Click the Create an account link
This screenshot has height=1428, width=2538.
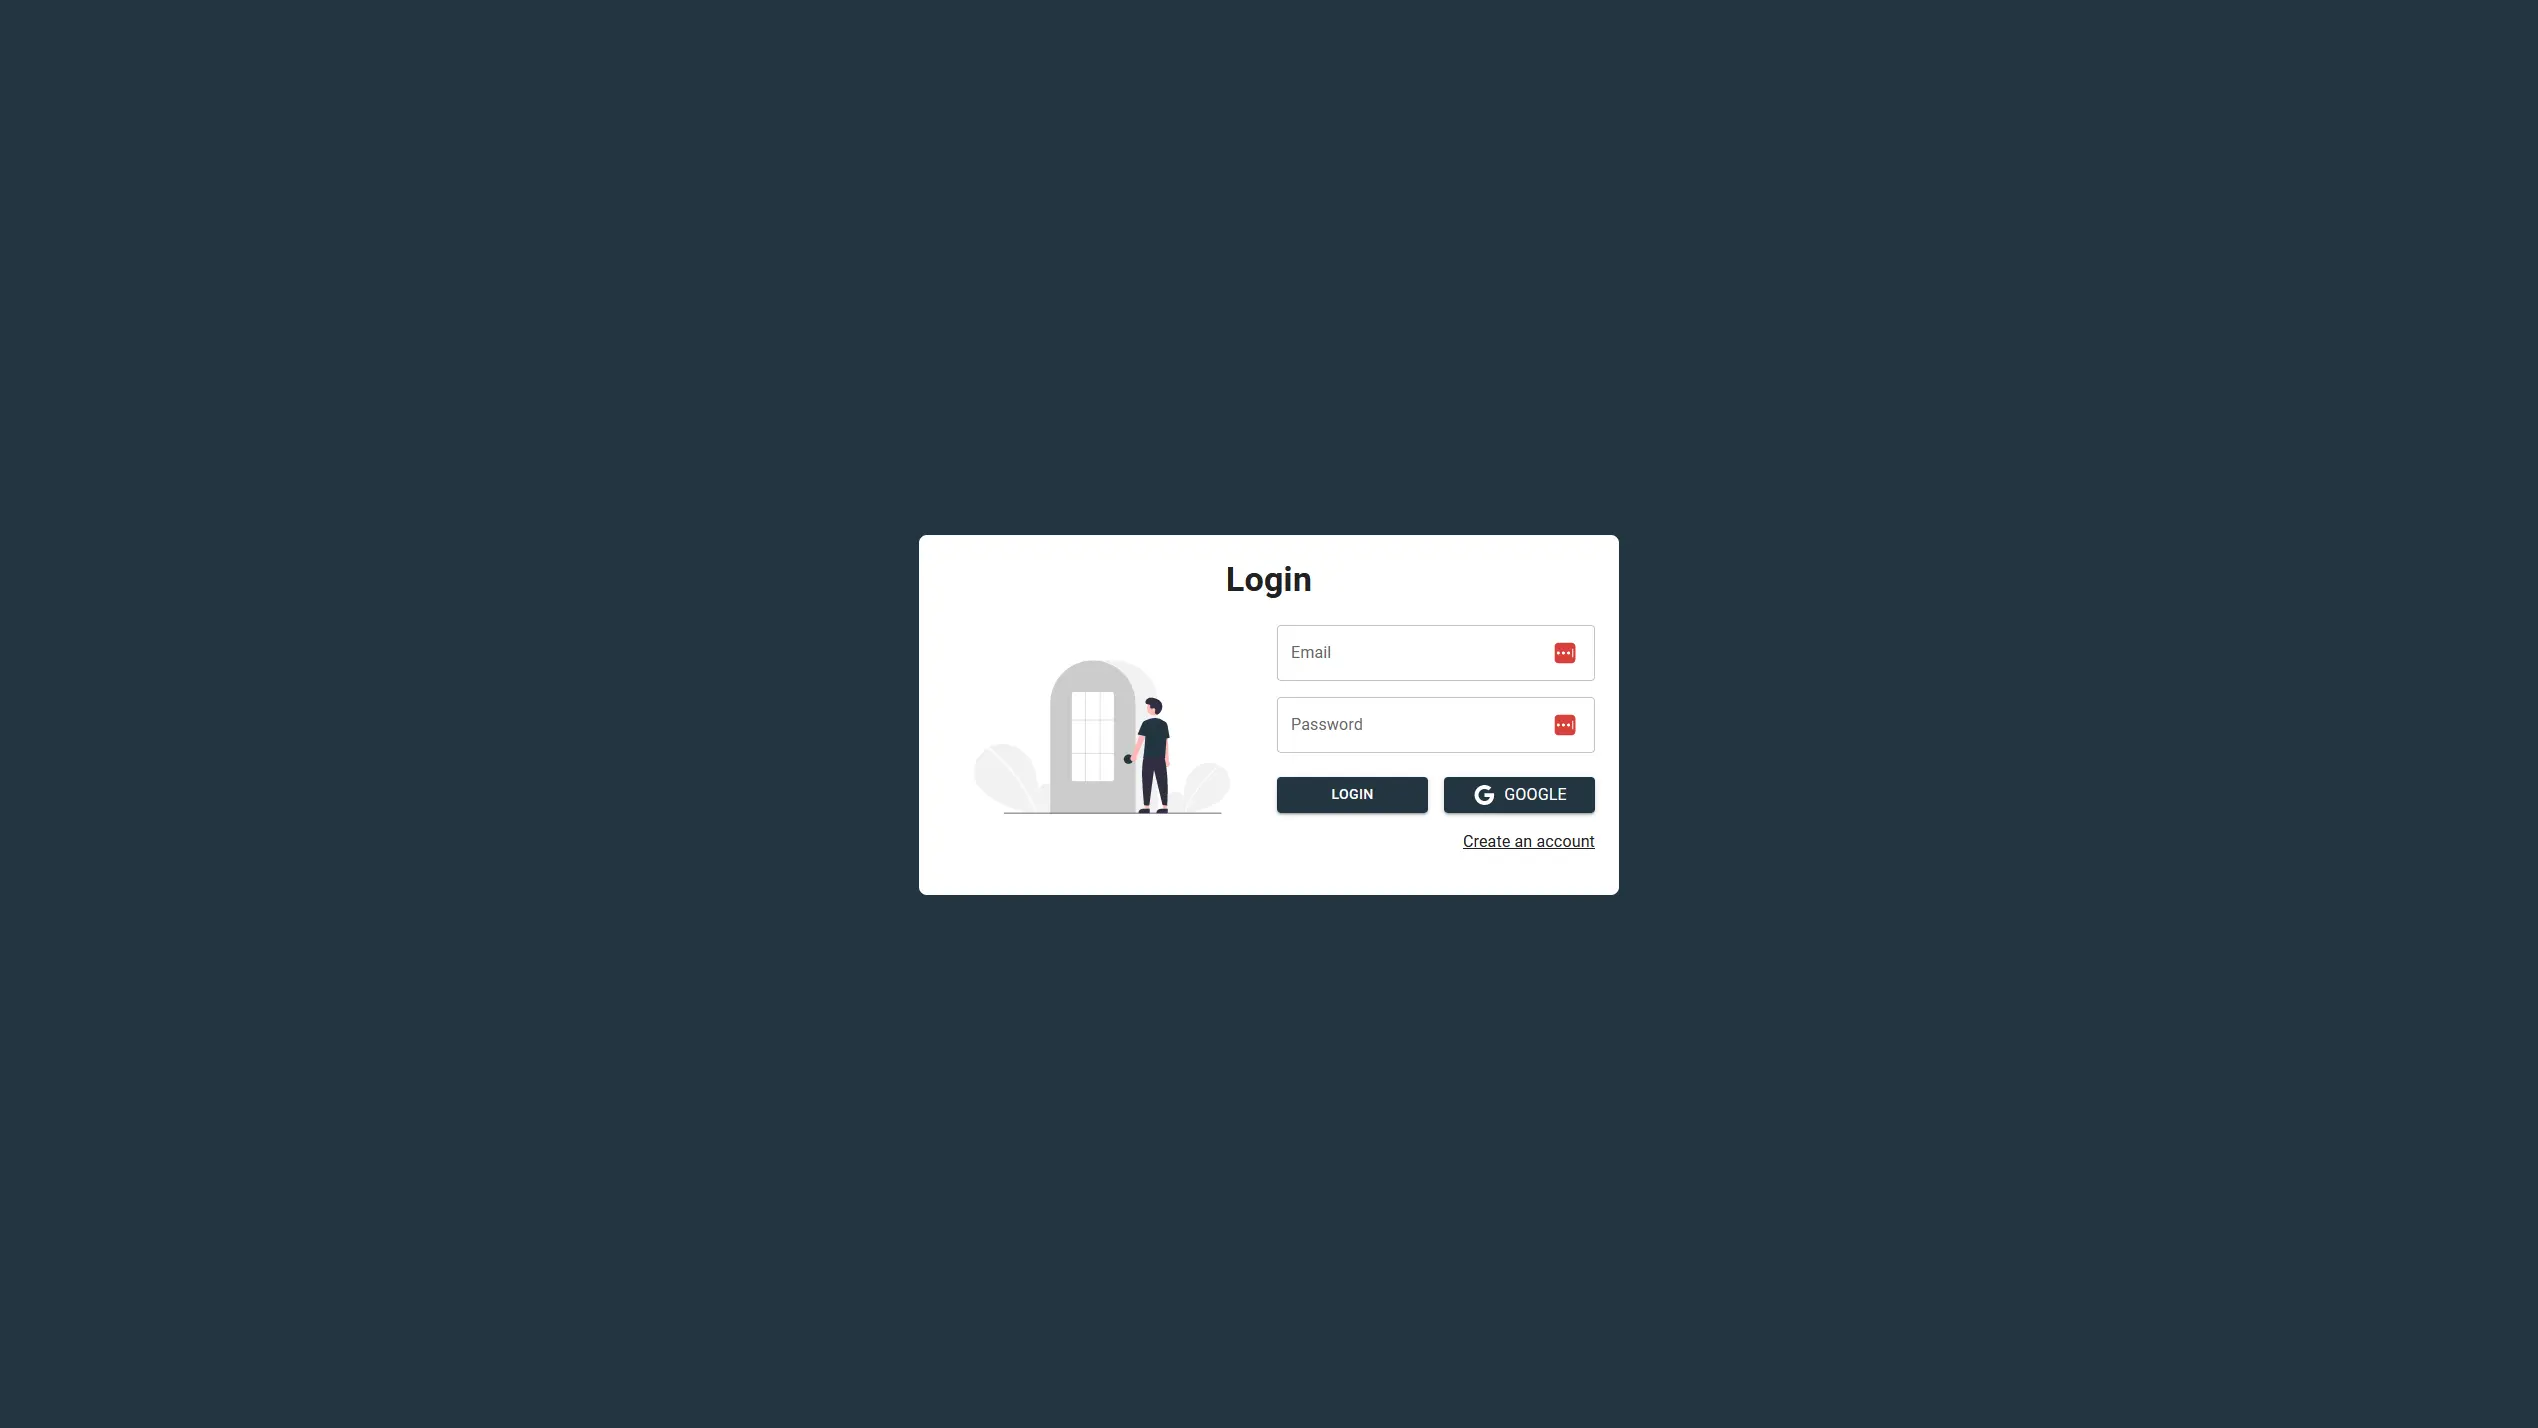1529,842
